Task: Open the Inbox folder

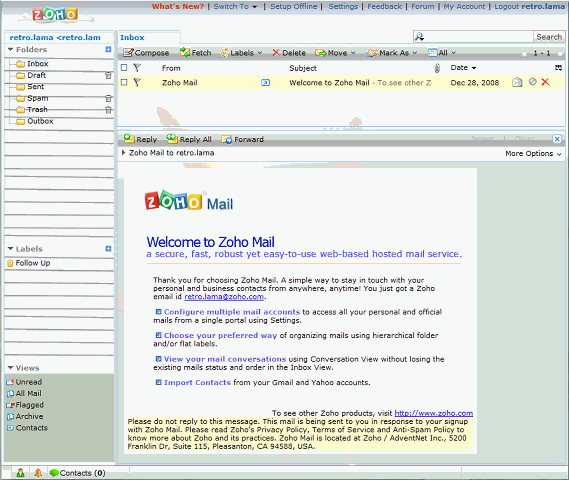Action: [32, 64]
